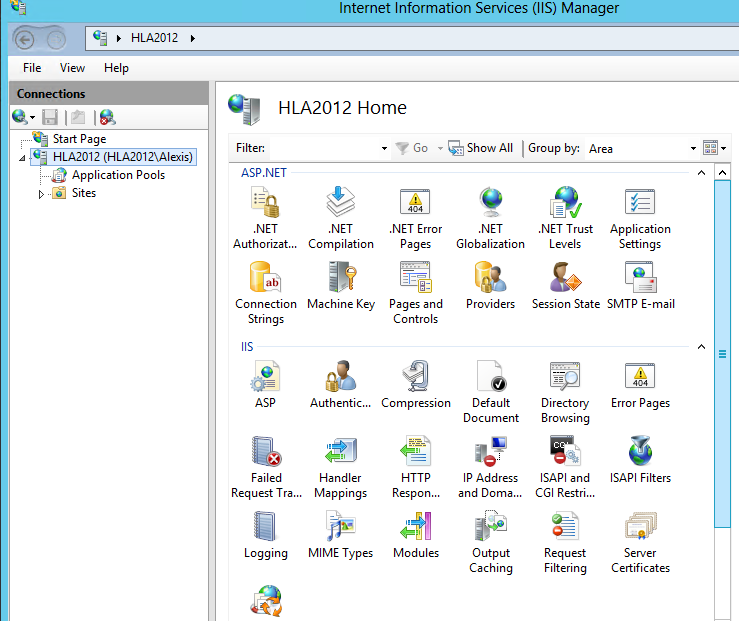739x621 pixels.
Task: Select Application Pools in Connections tree
Action: [x=118, y=175]
